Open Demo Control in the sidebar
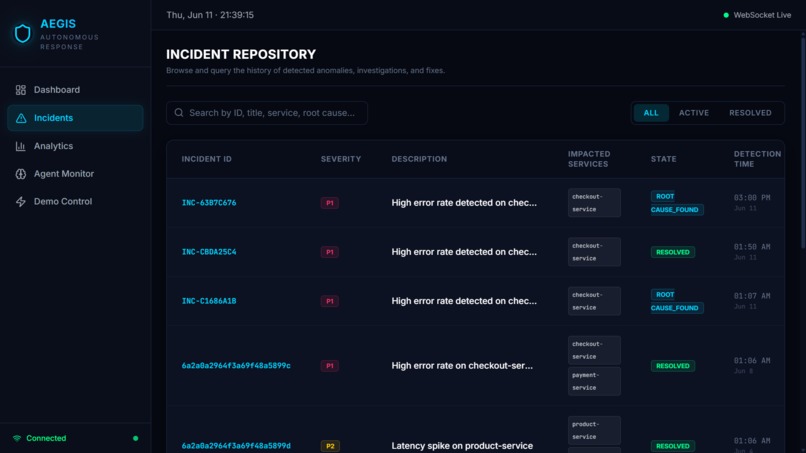806x453 pixels. [76, 202]
